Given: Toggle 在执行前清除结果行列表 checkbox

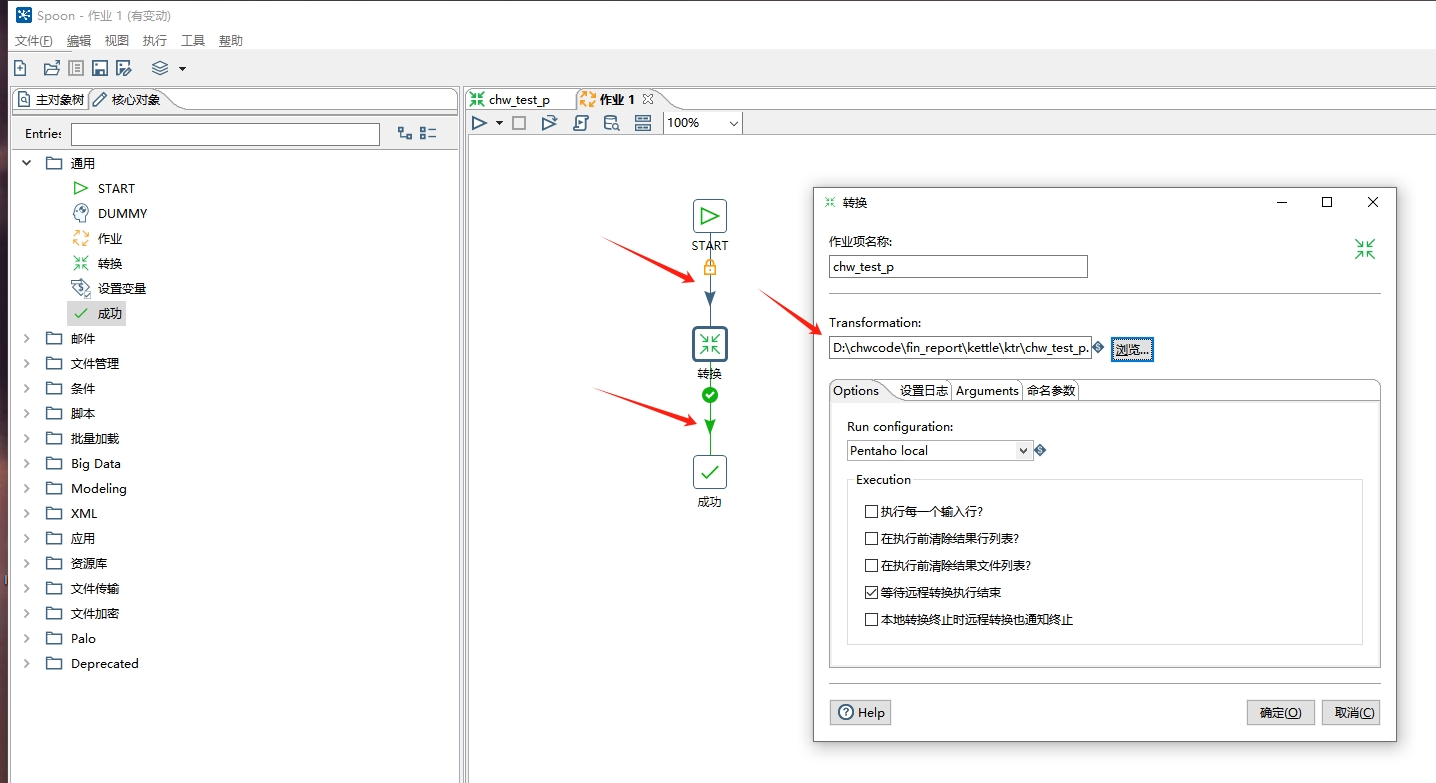Looking at the screenshot, I should pos(871,538).
